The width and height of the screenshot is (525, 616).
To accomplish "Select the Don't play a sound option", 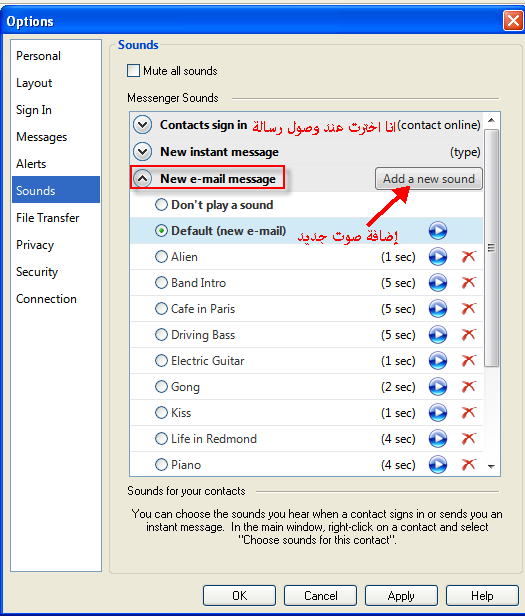I will pyautogui.click(x=161, y=205).
